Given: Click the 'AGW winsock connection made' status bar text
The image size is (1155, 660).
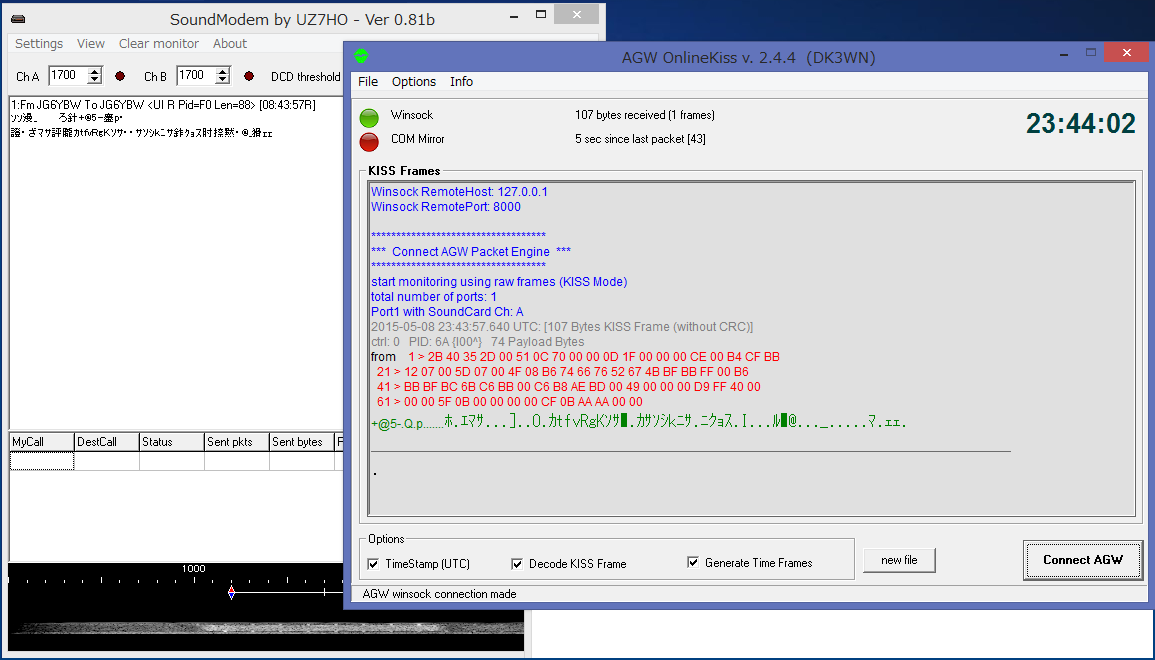Looking at the screenshot, I should (439, 594).
